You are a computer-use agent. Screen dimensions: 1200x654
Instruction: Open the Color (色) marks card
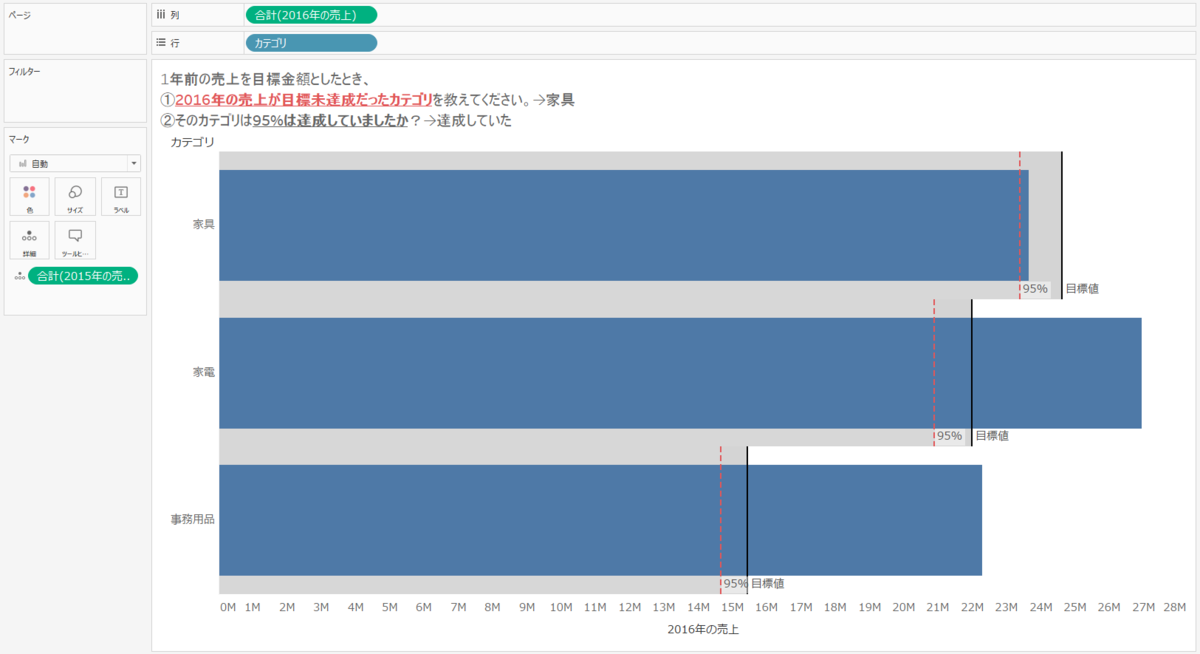[x=29, y=197]
